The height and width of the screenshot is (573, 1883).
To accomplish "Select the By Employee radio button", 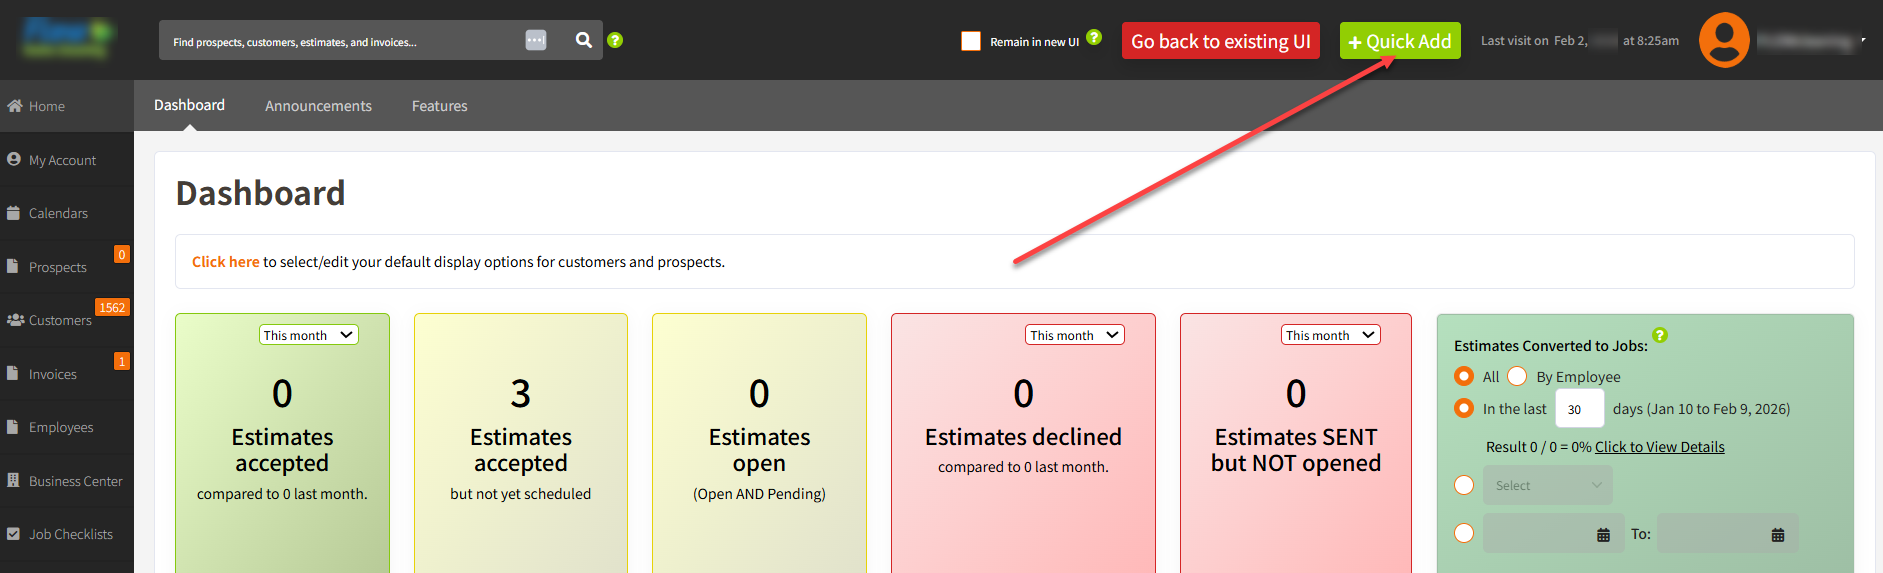I will pyautogui.click(x=1517, y=376).
